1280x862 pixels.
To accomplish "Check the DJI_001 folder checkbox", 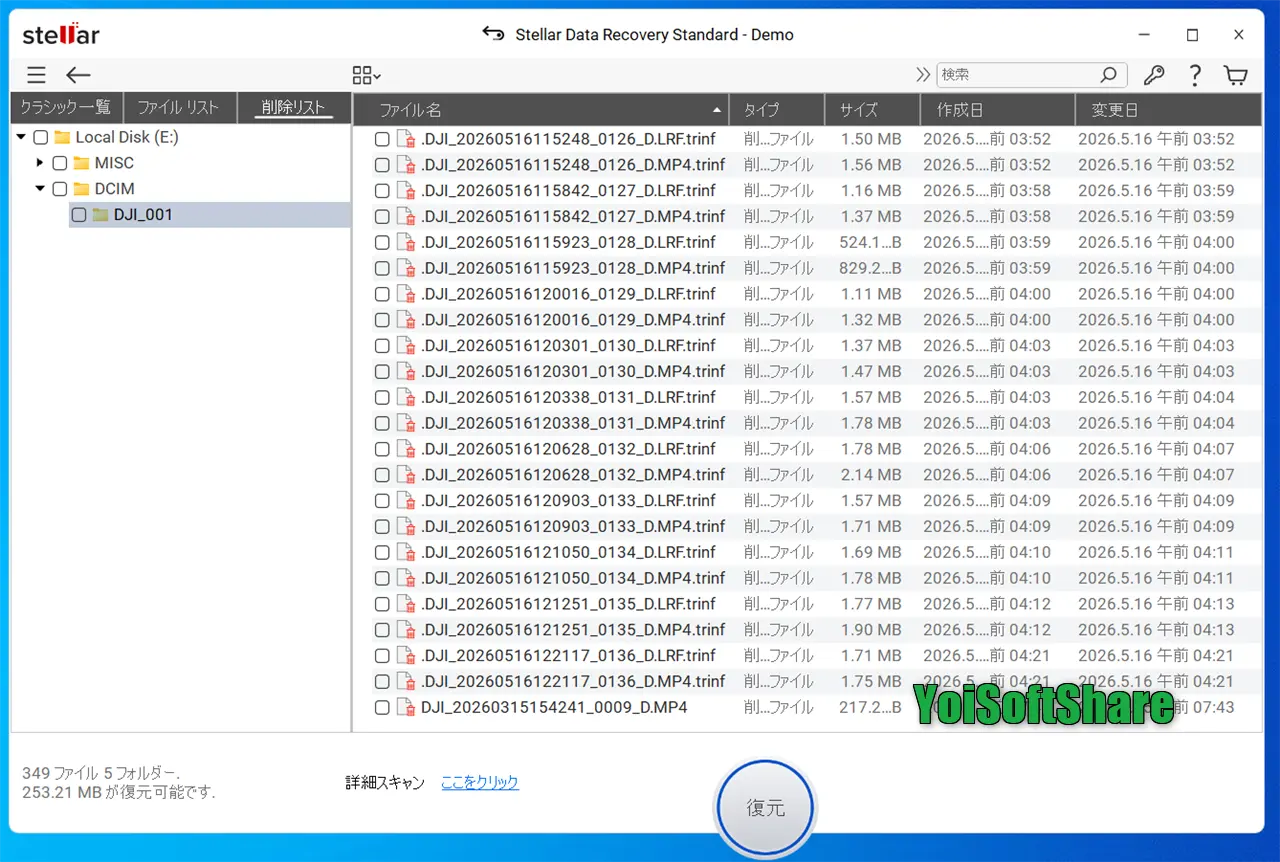I will pyautogui.click(x=79, y=215).
